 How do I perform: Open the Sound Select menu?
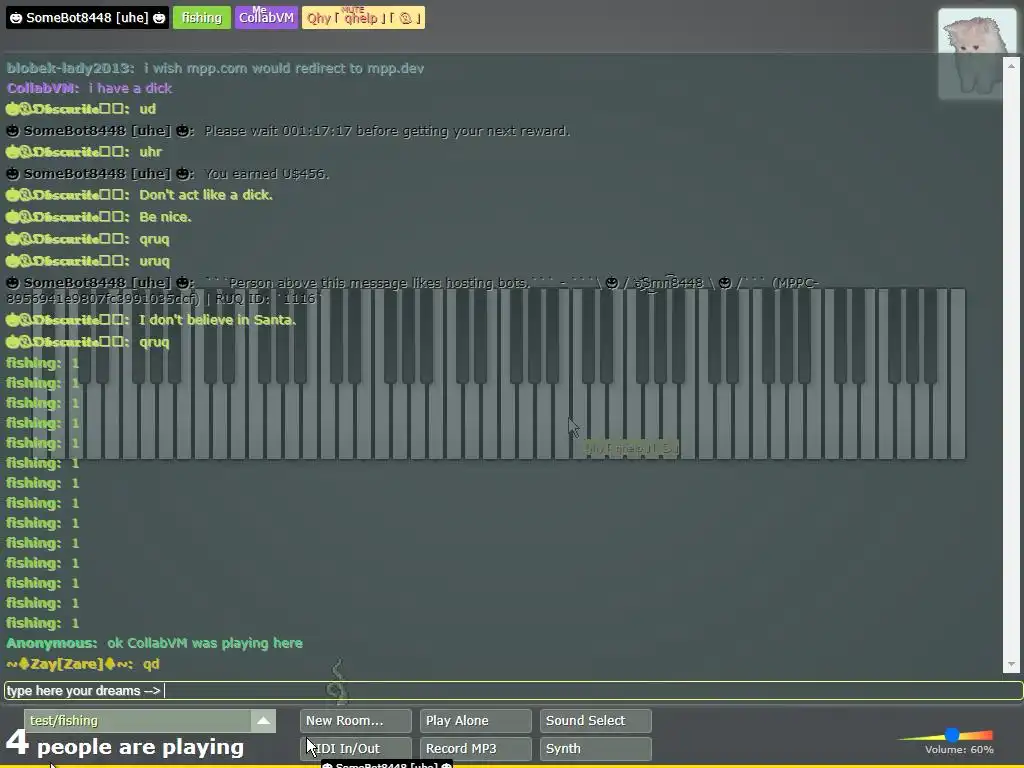point(596,721)
